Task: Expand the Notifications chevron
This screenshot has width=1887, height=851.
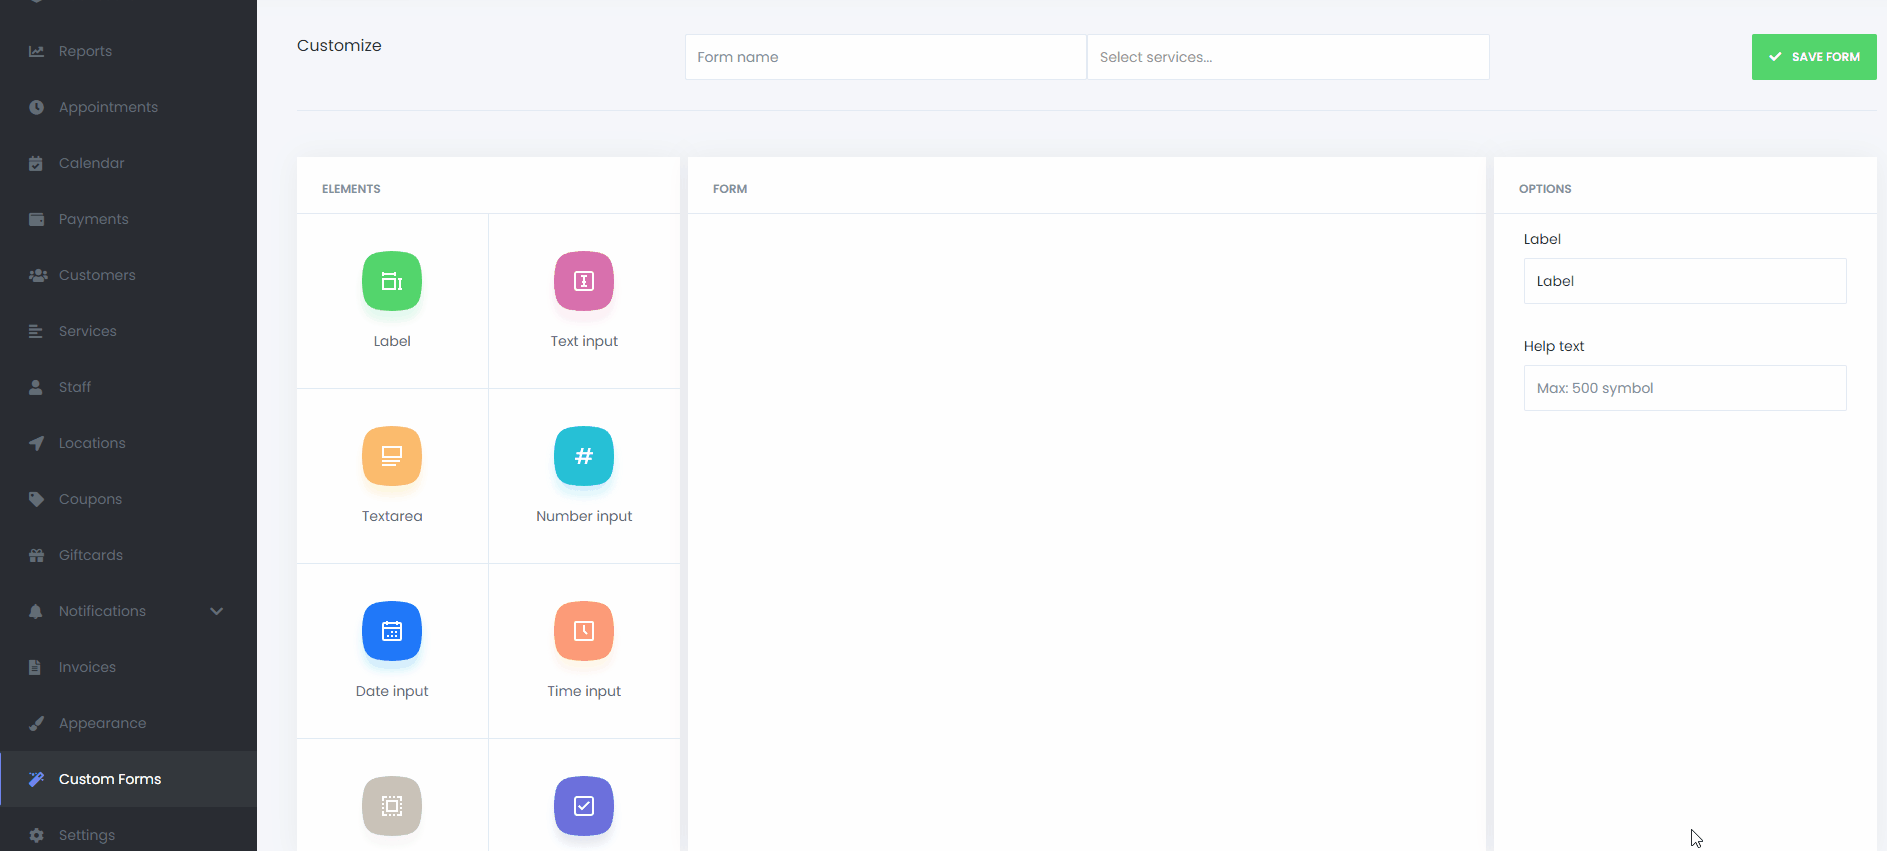Action: click(x=217, y=611)
